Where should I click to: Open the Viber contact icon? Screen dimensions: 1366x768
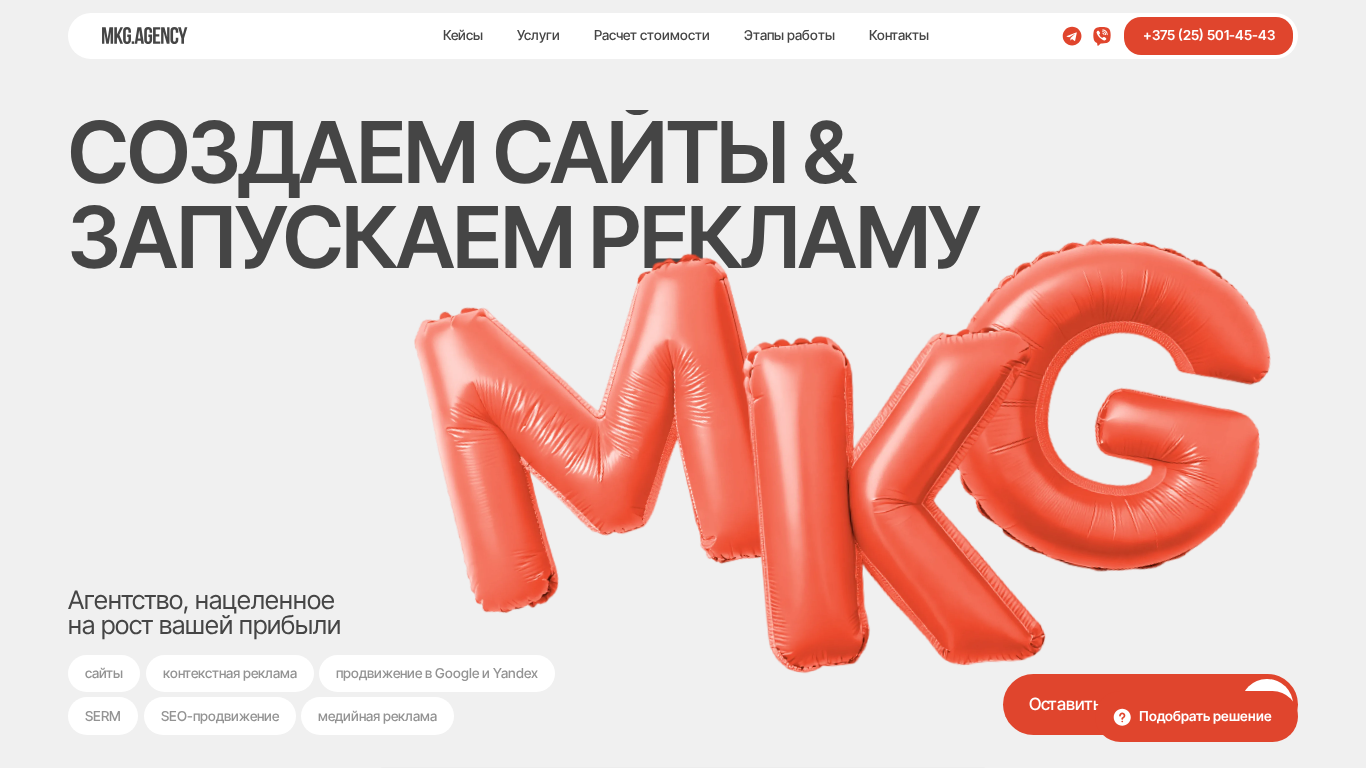pyautogui.click(x=1102, y=36)
